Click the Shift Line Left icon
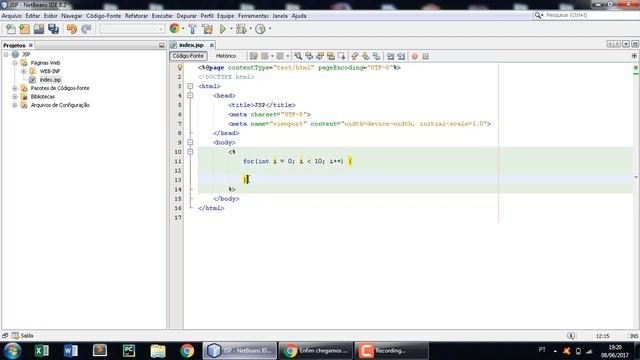Image resolution: width=640 pixels, height=360 pixels. click(x=391, y=56)
